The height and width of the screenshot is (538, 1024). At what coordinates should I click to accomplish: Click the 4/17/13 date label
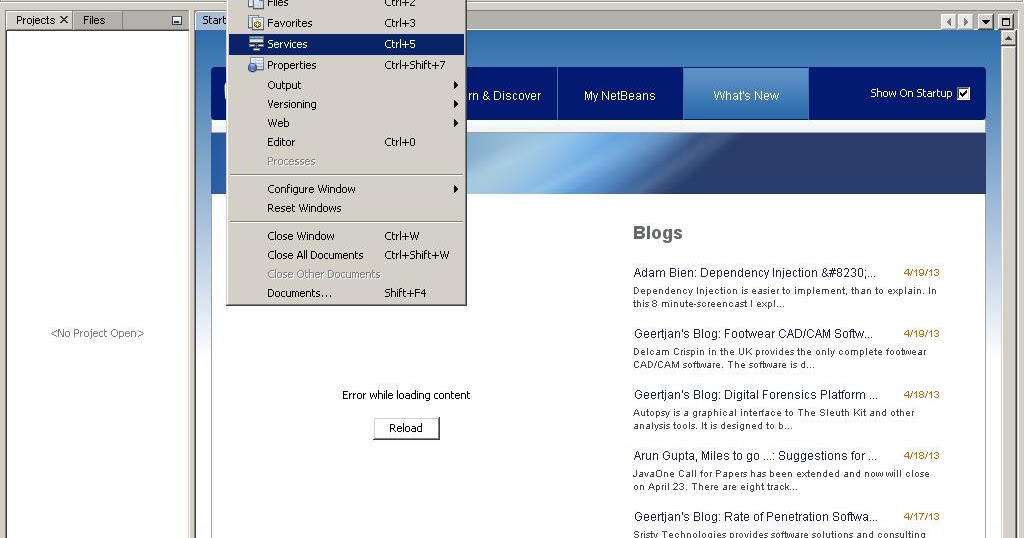point(921,516)
